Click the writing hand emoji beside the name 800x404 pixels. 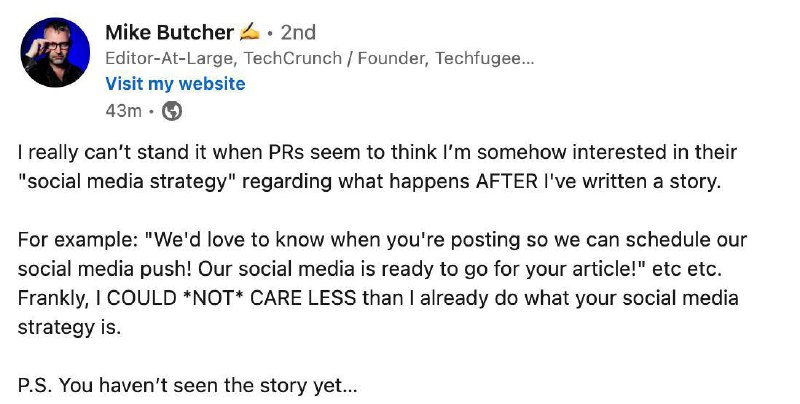249,33
